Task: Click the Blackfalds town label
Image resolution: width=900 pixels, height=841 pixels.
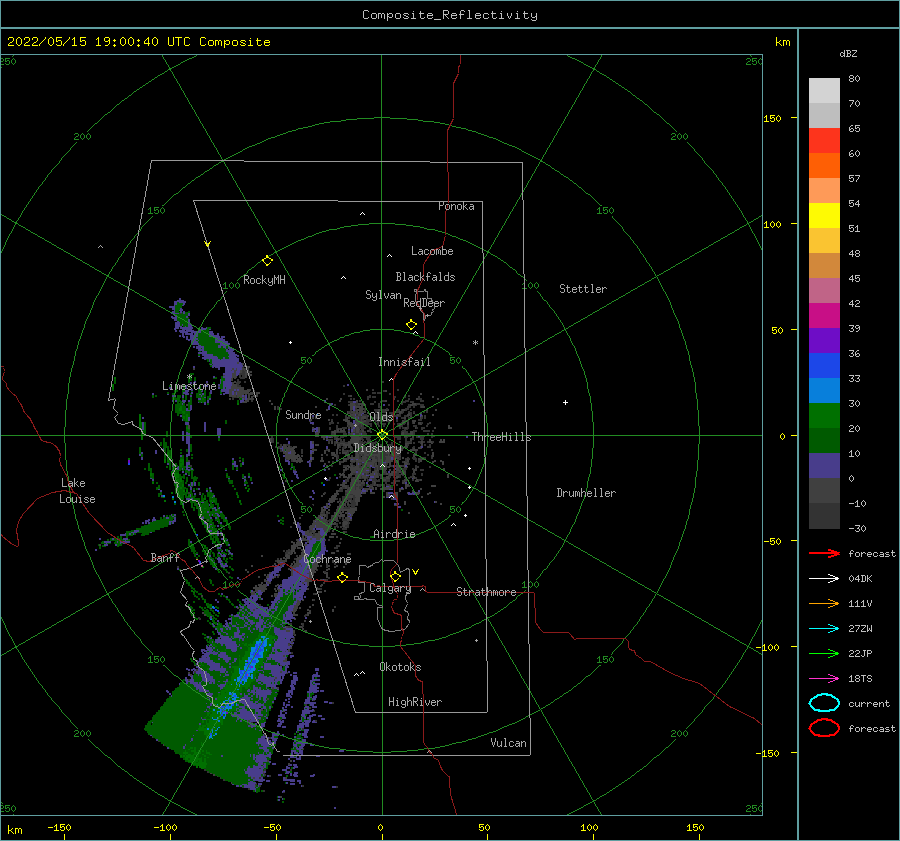Action: click(425, 277)
